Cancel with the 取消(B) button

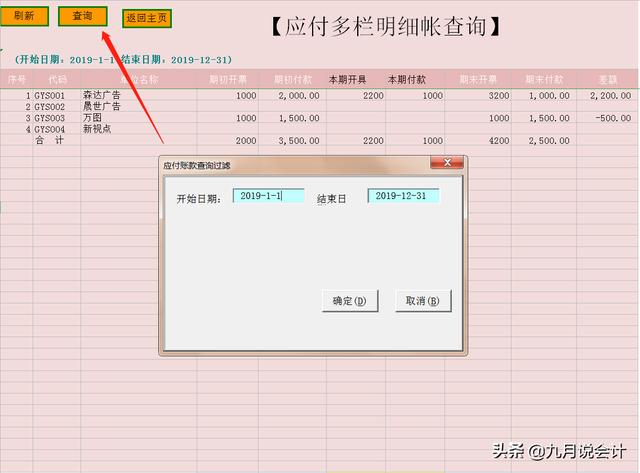[423, 301]
